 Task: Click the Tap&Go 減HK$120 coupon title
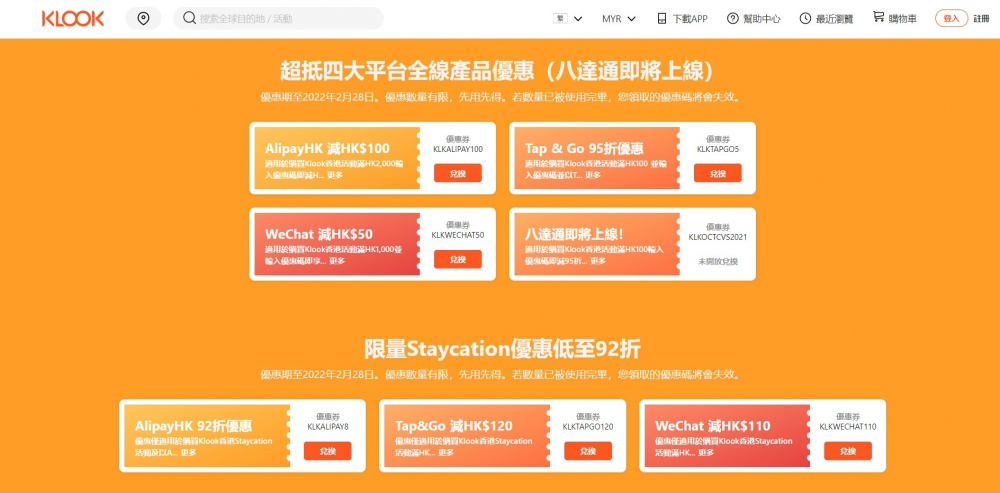click(x=453, y=426)
